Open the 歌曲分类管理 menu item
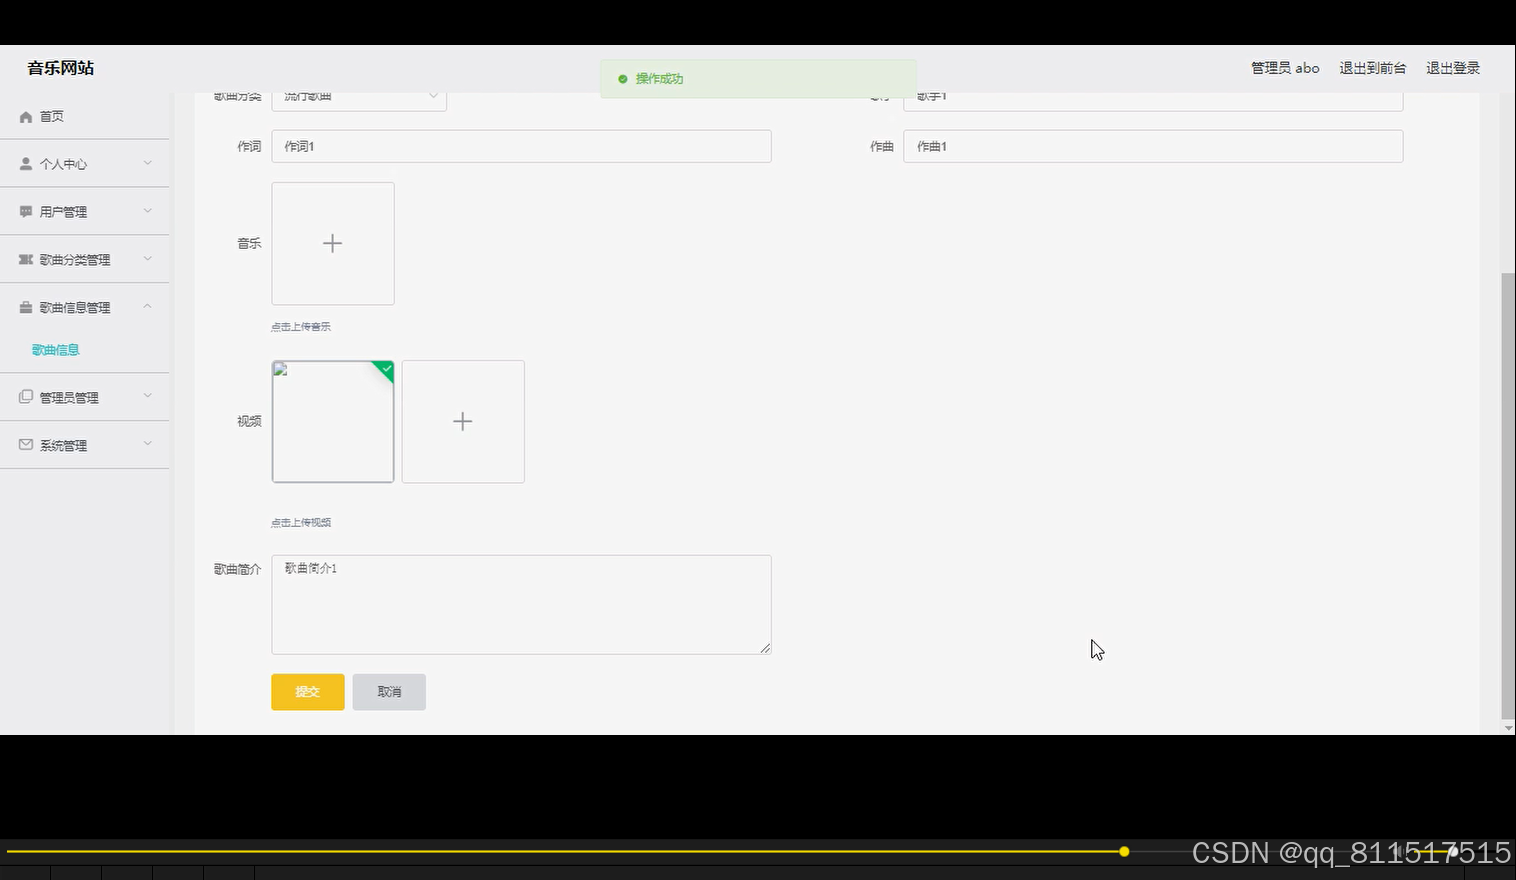 [x=85, y=260]
